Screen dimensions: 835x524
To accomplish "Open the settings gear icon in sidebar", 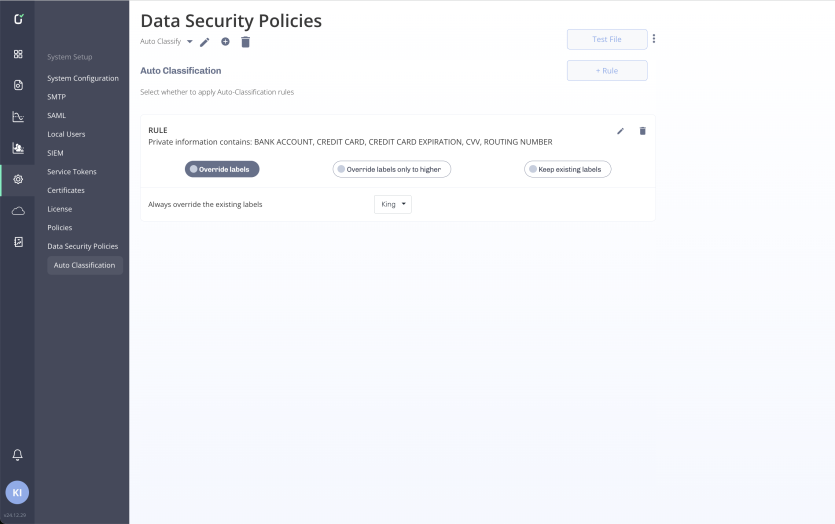I will (18, 179).
